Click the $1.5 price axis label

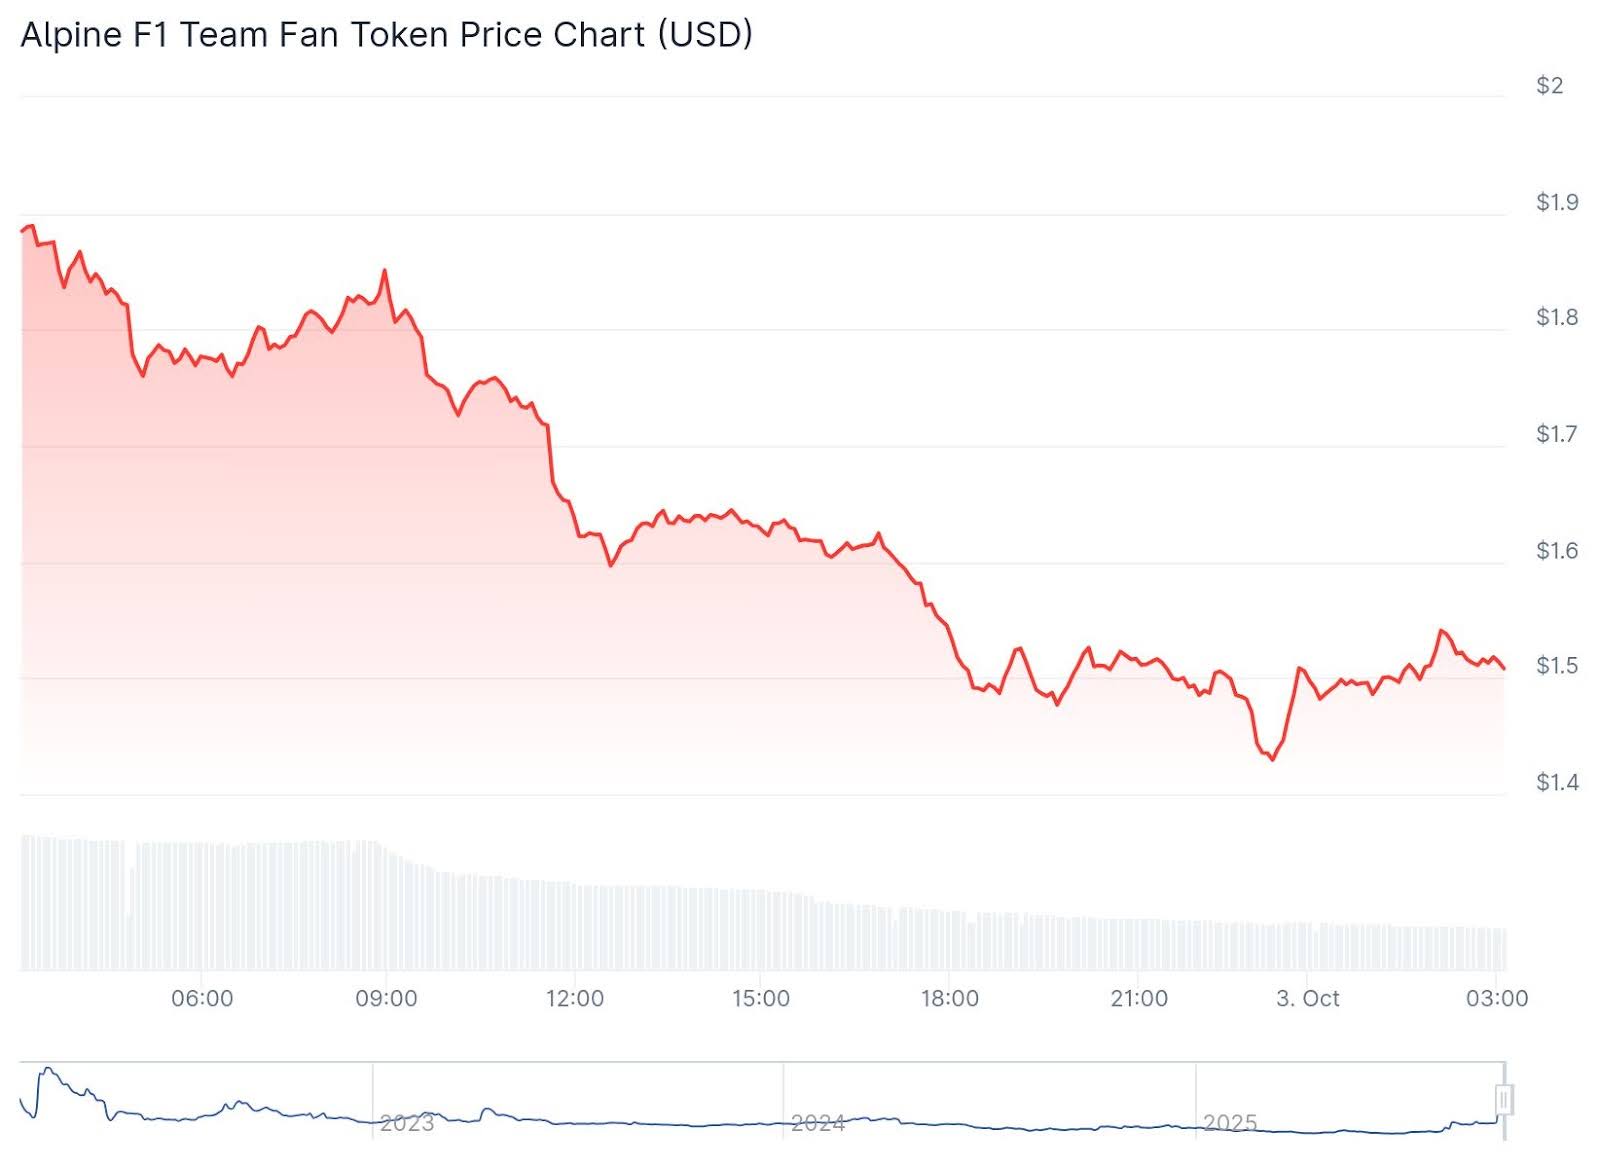click(x=1557, y=666)
